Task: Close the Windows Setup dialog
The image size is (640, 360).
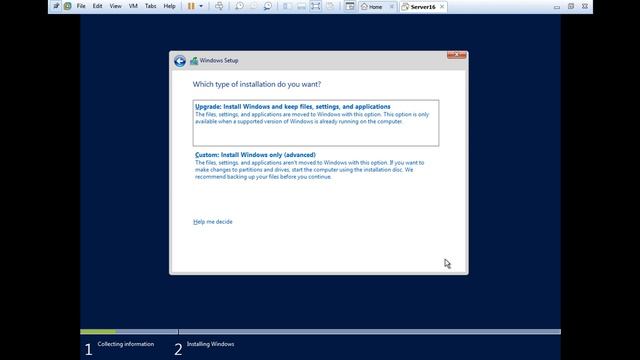Action: point(456,55)
